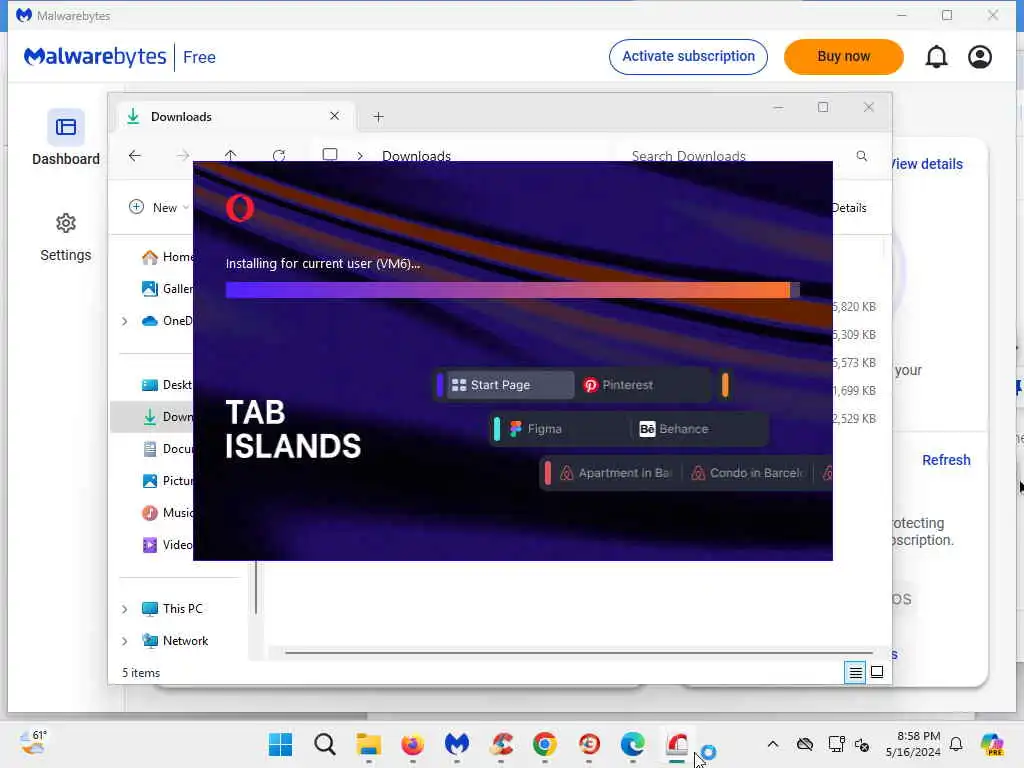1024x768 pixels.
Task: Click the horizontal scrollbar in File Explorer
Action: pyautogui.click(x=579, y=652)
